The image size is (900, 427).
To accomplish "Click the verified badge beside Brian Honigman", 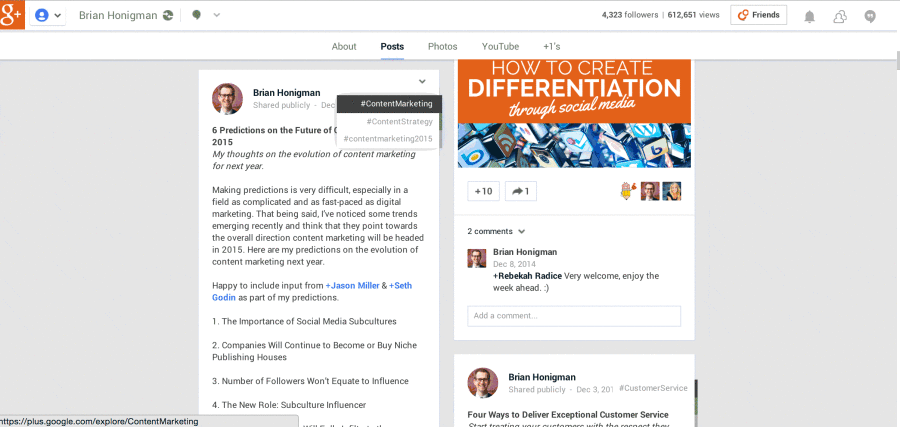I will pyautogui.click(x=168, y=15).
